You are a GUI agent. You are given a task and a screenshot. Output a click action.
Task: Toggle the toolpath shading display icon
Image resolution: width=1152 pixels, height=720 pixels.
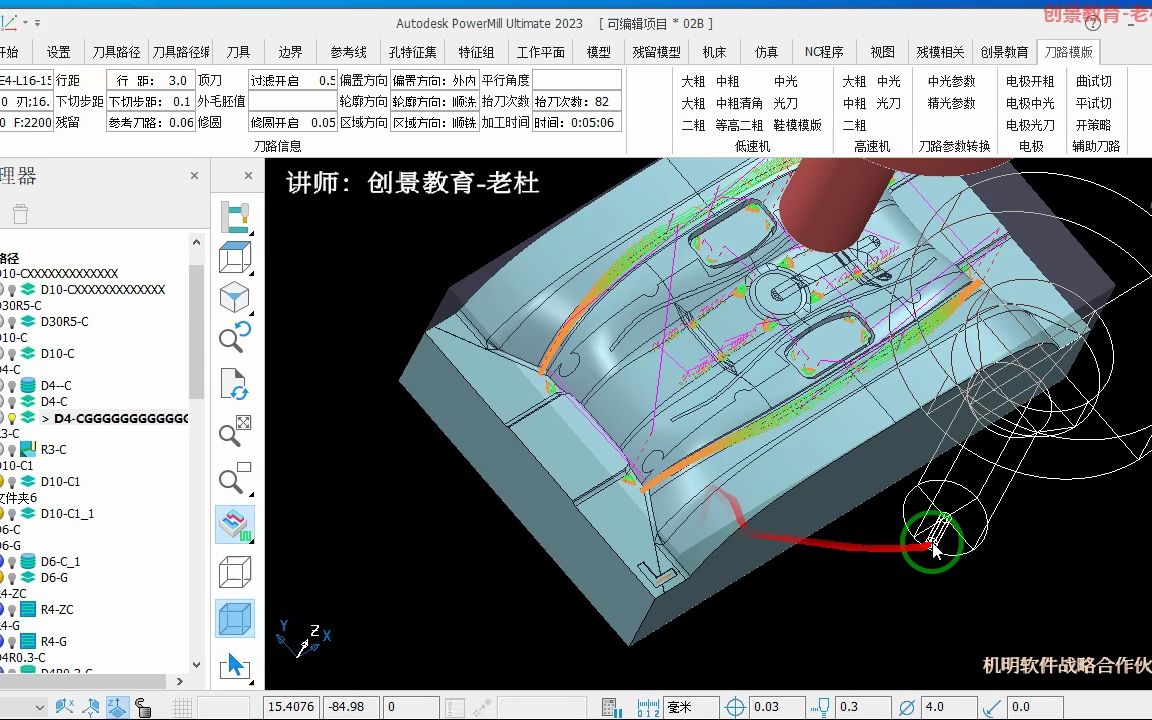coord(235,525)
